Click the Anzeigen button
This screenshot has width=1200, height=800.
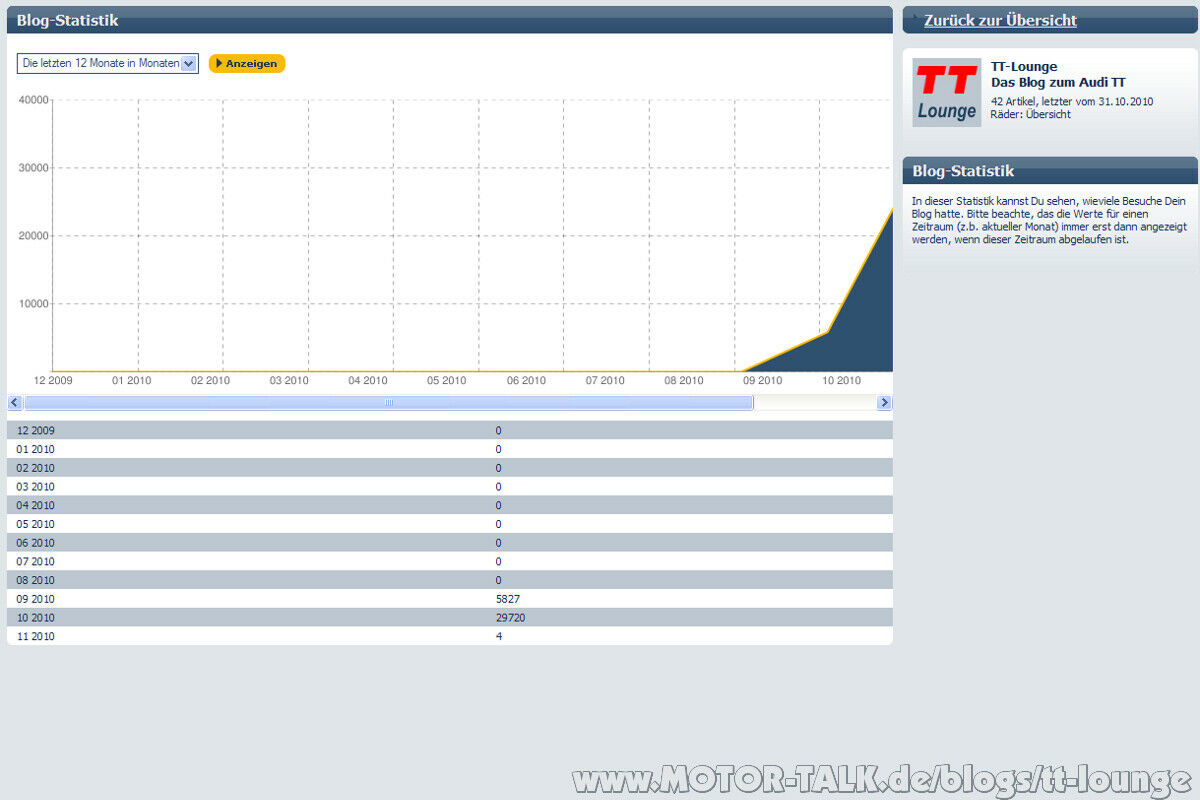coord(247,63)
